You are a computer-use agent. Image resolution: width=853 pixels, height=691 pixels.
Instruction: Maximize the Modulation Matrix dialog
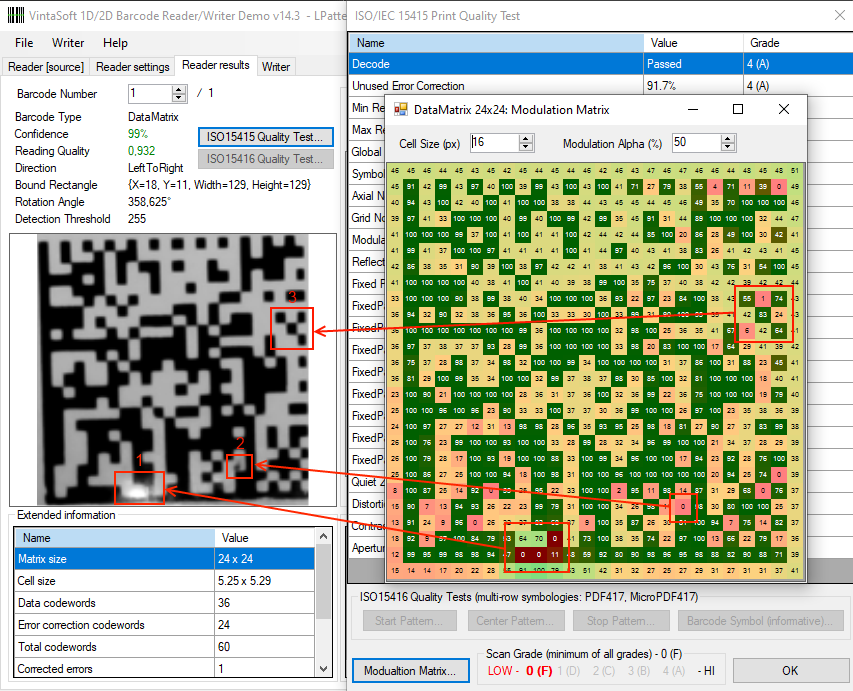738,109
